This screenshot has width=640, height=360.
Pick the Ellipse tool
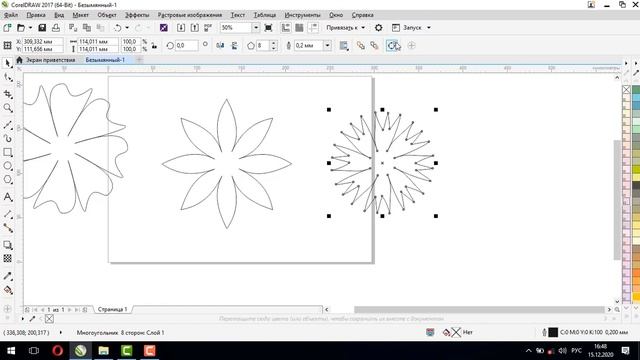pos(7,166)
